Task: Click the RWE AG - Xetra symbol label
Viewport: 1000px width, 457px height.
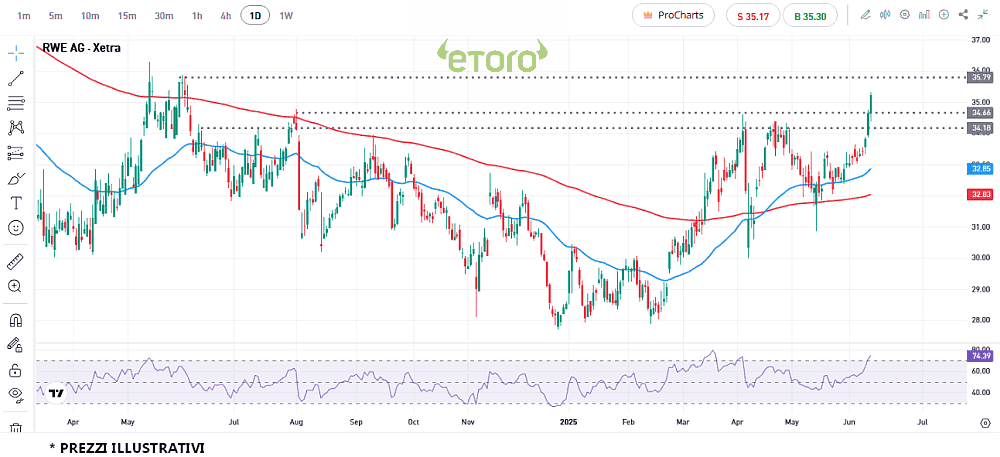Action: 81,47
